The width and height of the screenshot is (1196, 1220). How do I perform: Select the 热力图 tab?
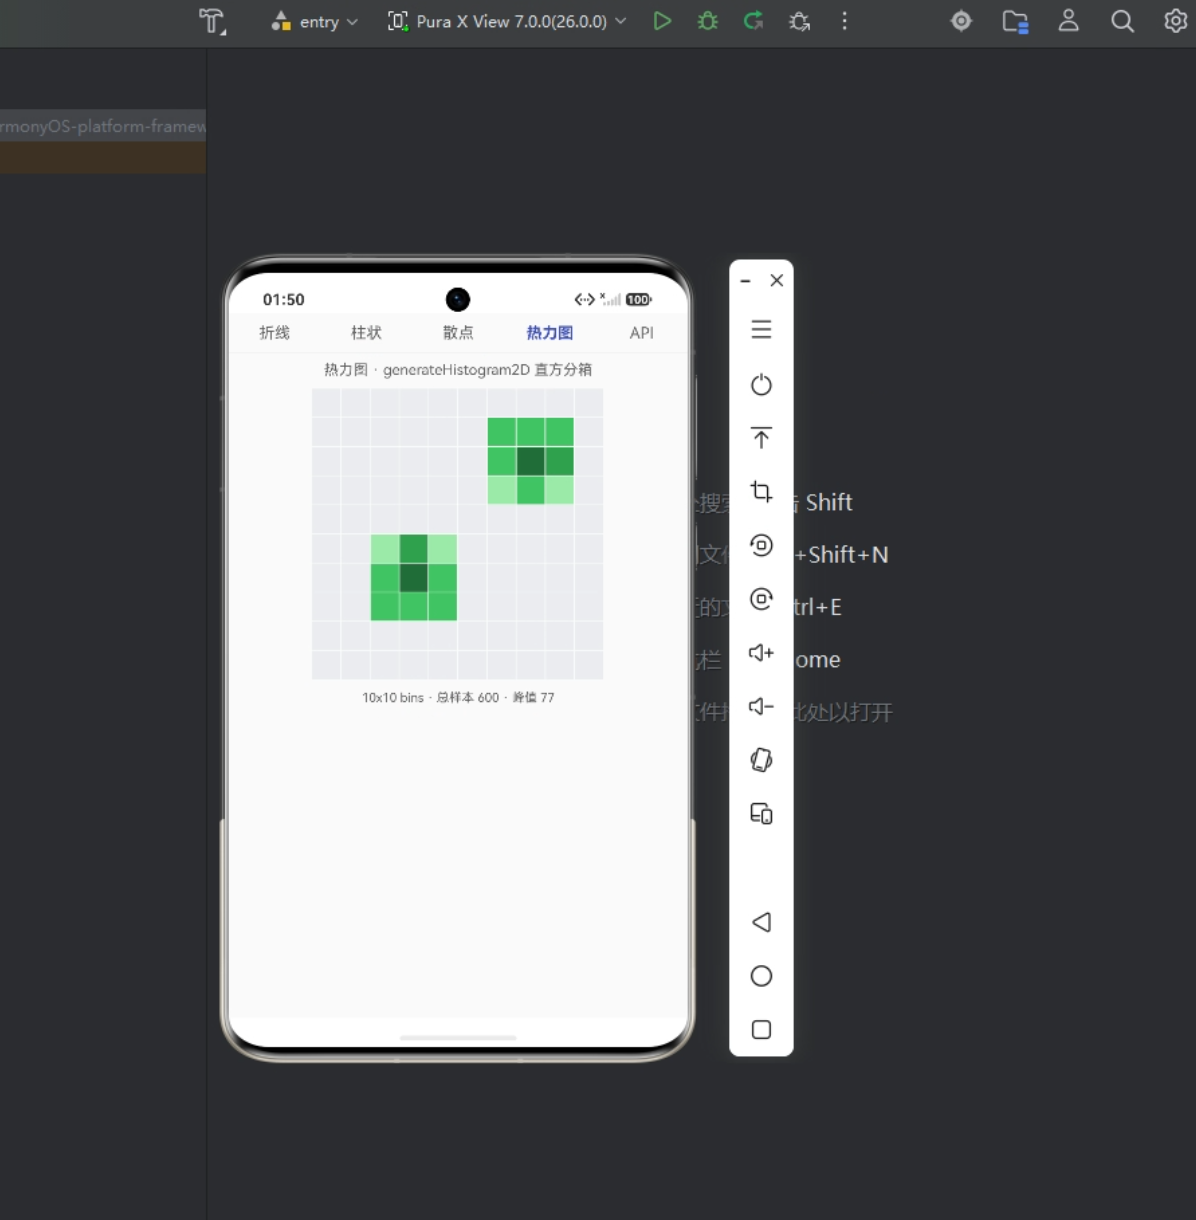550,333
